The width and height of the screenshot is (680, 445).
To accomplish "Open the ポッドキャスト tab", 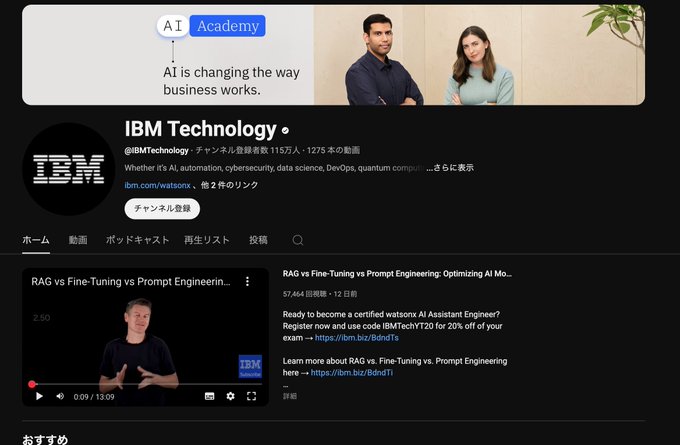I will click(x=137, y=240).
